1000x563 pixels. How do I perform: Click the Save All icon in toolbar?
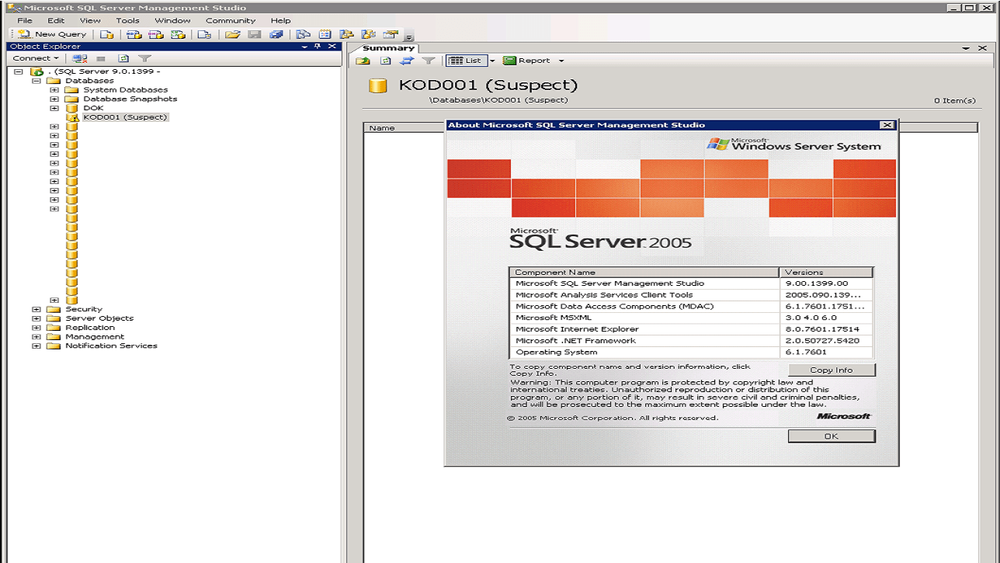click(276, 34)
